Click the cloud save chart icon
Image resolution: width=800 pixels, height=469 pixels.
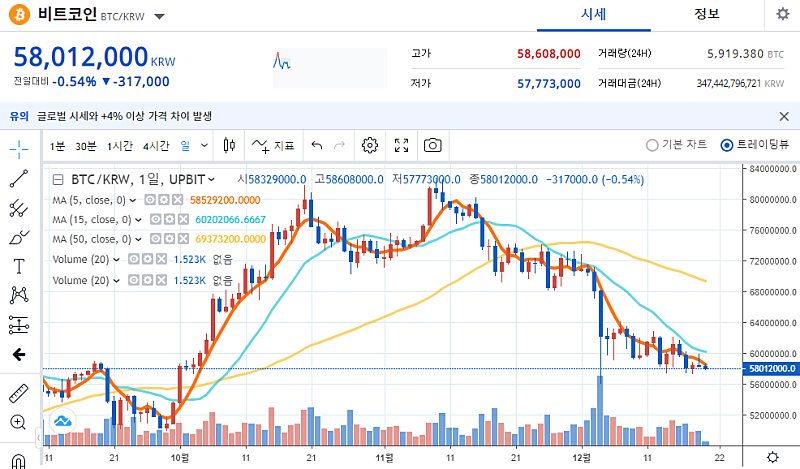63,422
